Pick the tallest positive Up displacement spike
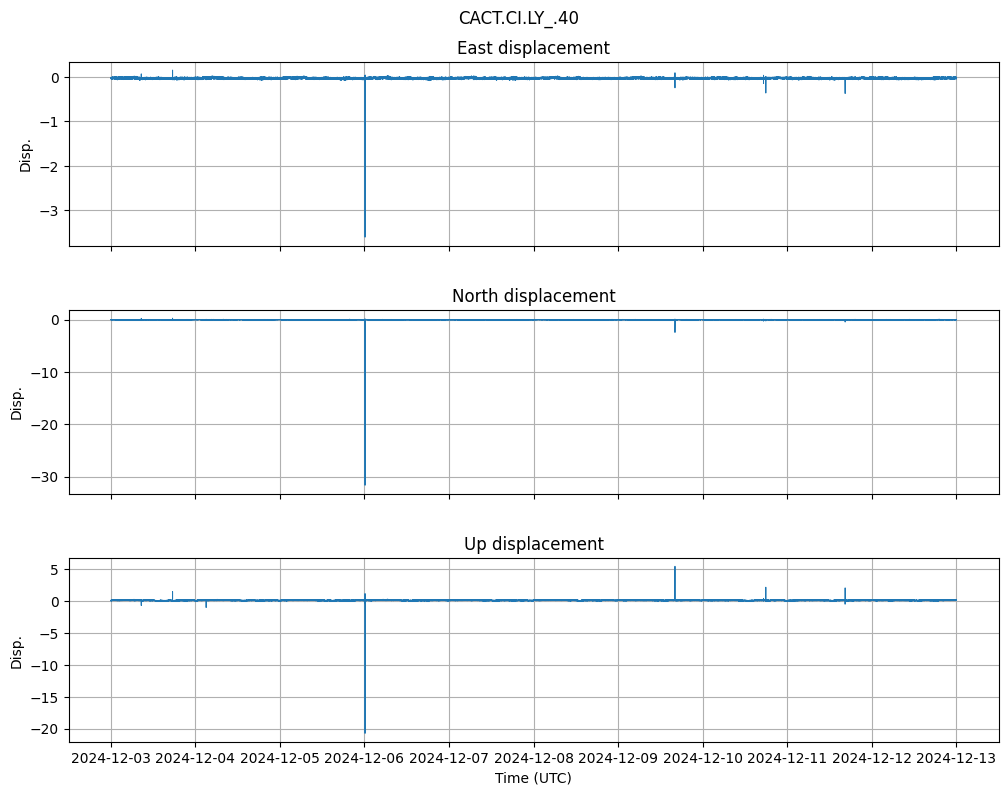This screenshot has width=1008, height=795. (675, 568)
